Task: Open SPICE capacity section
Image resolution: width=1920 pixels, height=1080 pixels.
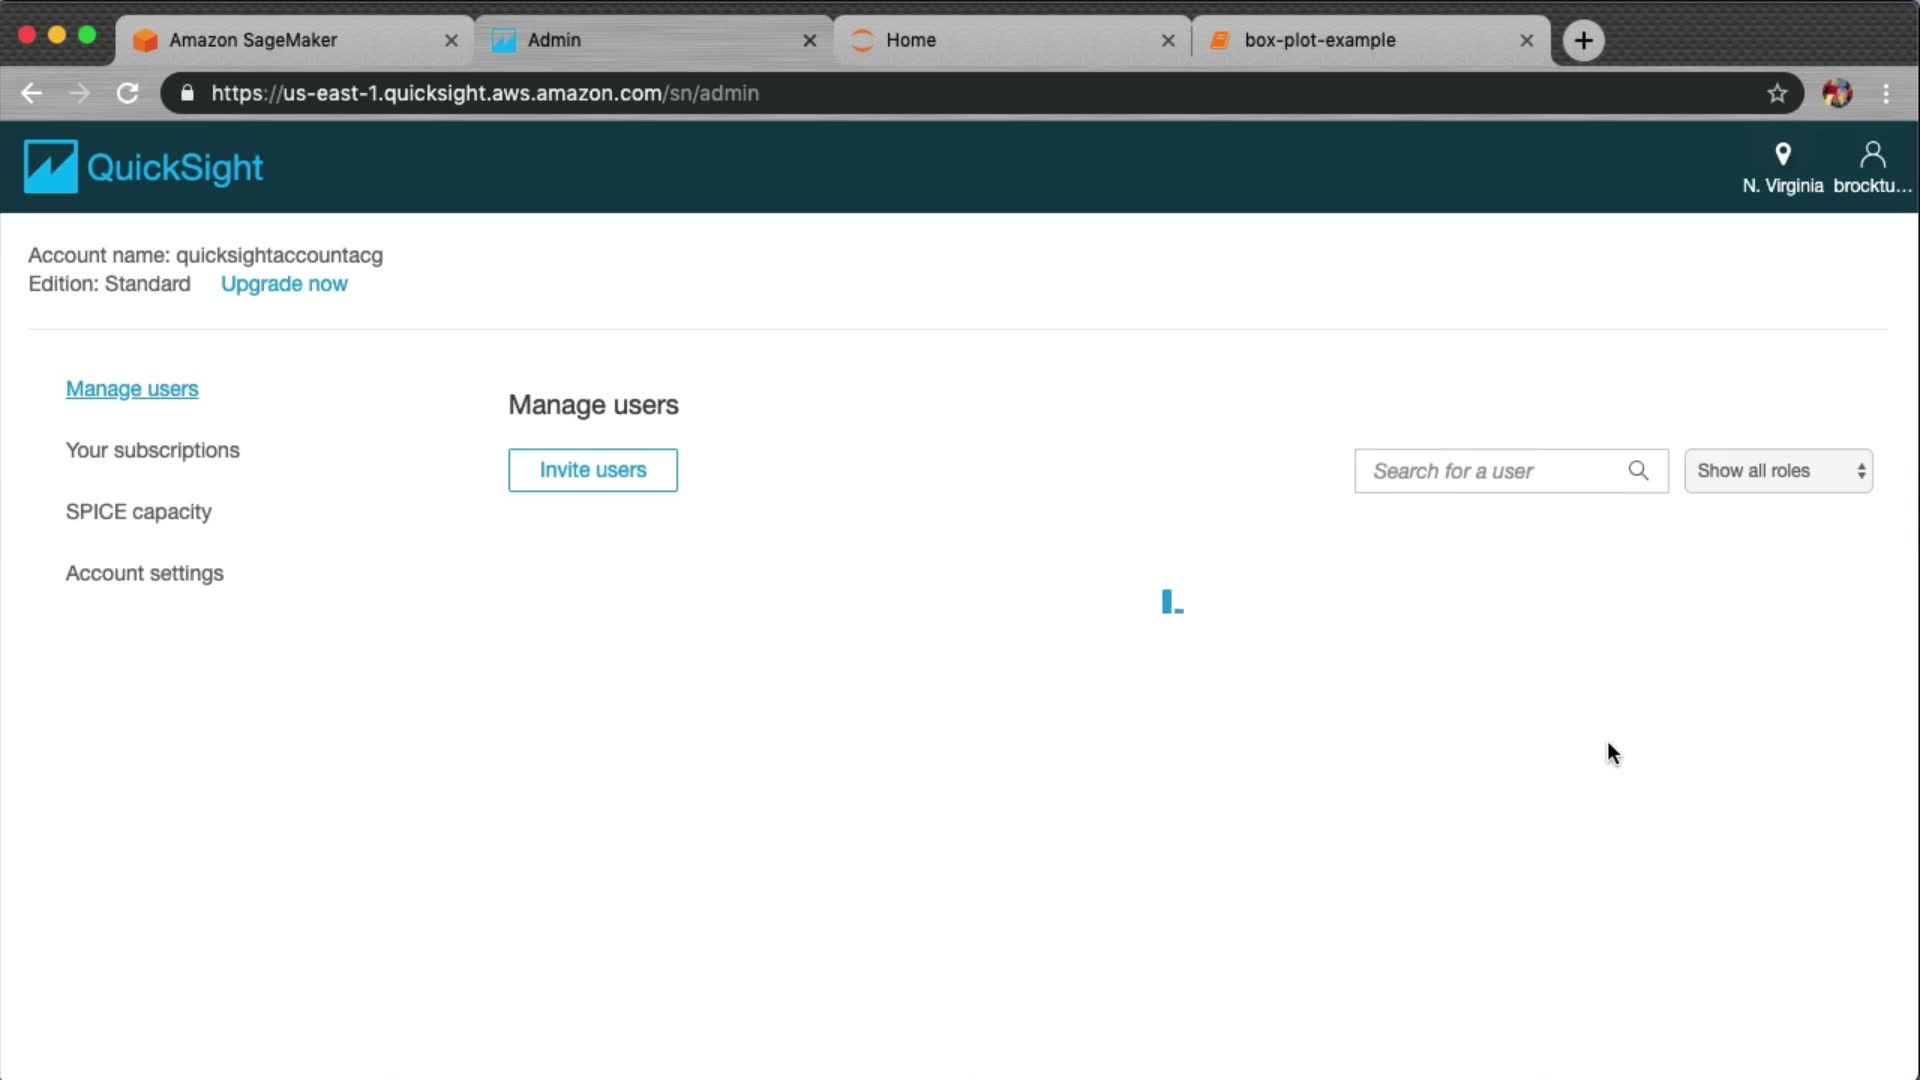Action: (x=138, y=512)
